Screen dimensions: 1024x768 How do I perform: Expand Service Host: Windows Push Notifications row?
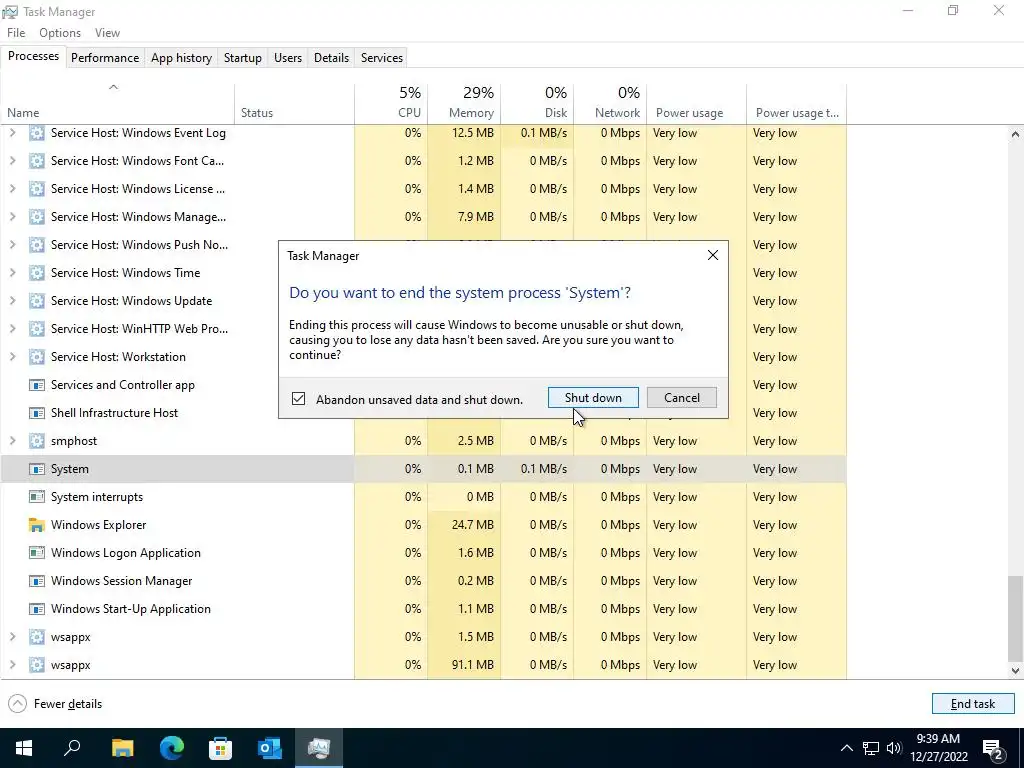(12, 245)
